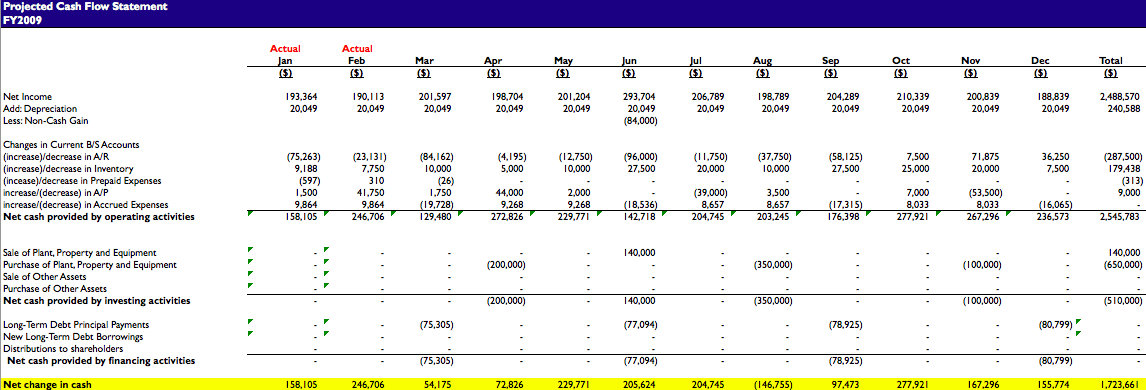Select June sale of plant value 140,000
The height and width of the screenshot is (390, 1146).
click(640, 253)
